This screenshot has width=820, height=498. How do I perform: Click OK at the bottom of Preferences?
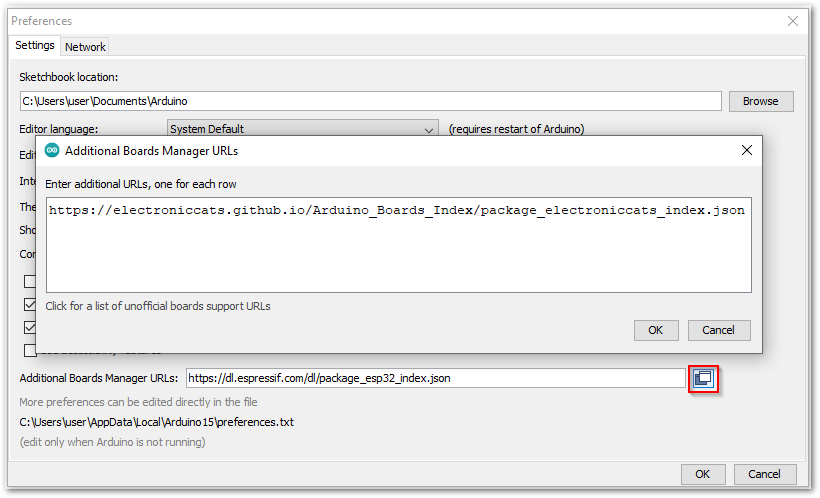click(702, 474)
